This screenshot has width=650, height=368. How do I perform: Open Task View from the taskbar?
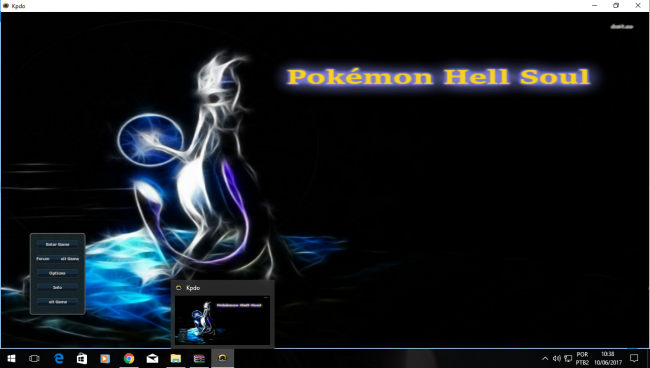(34, 358)
